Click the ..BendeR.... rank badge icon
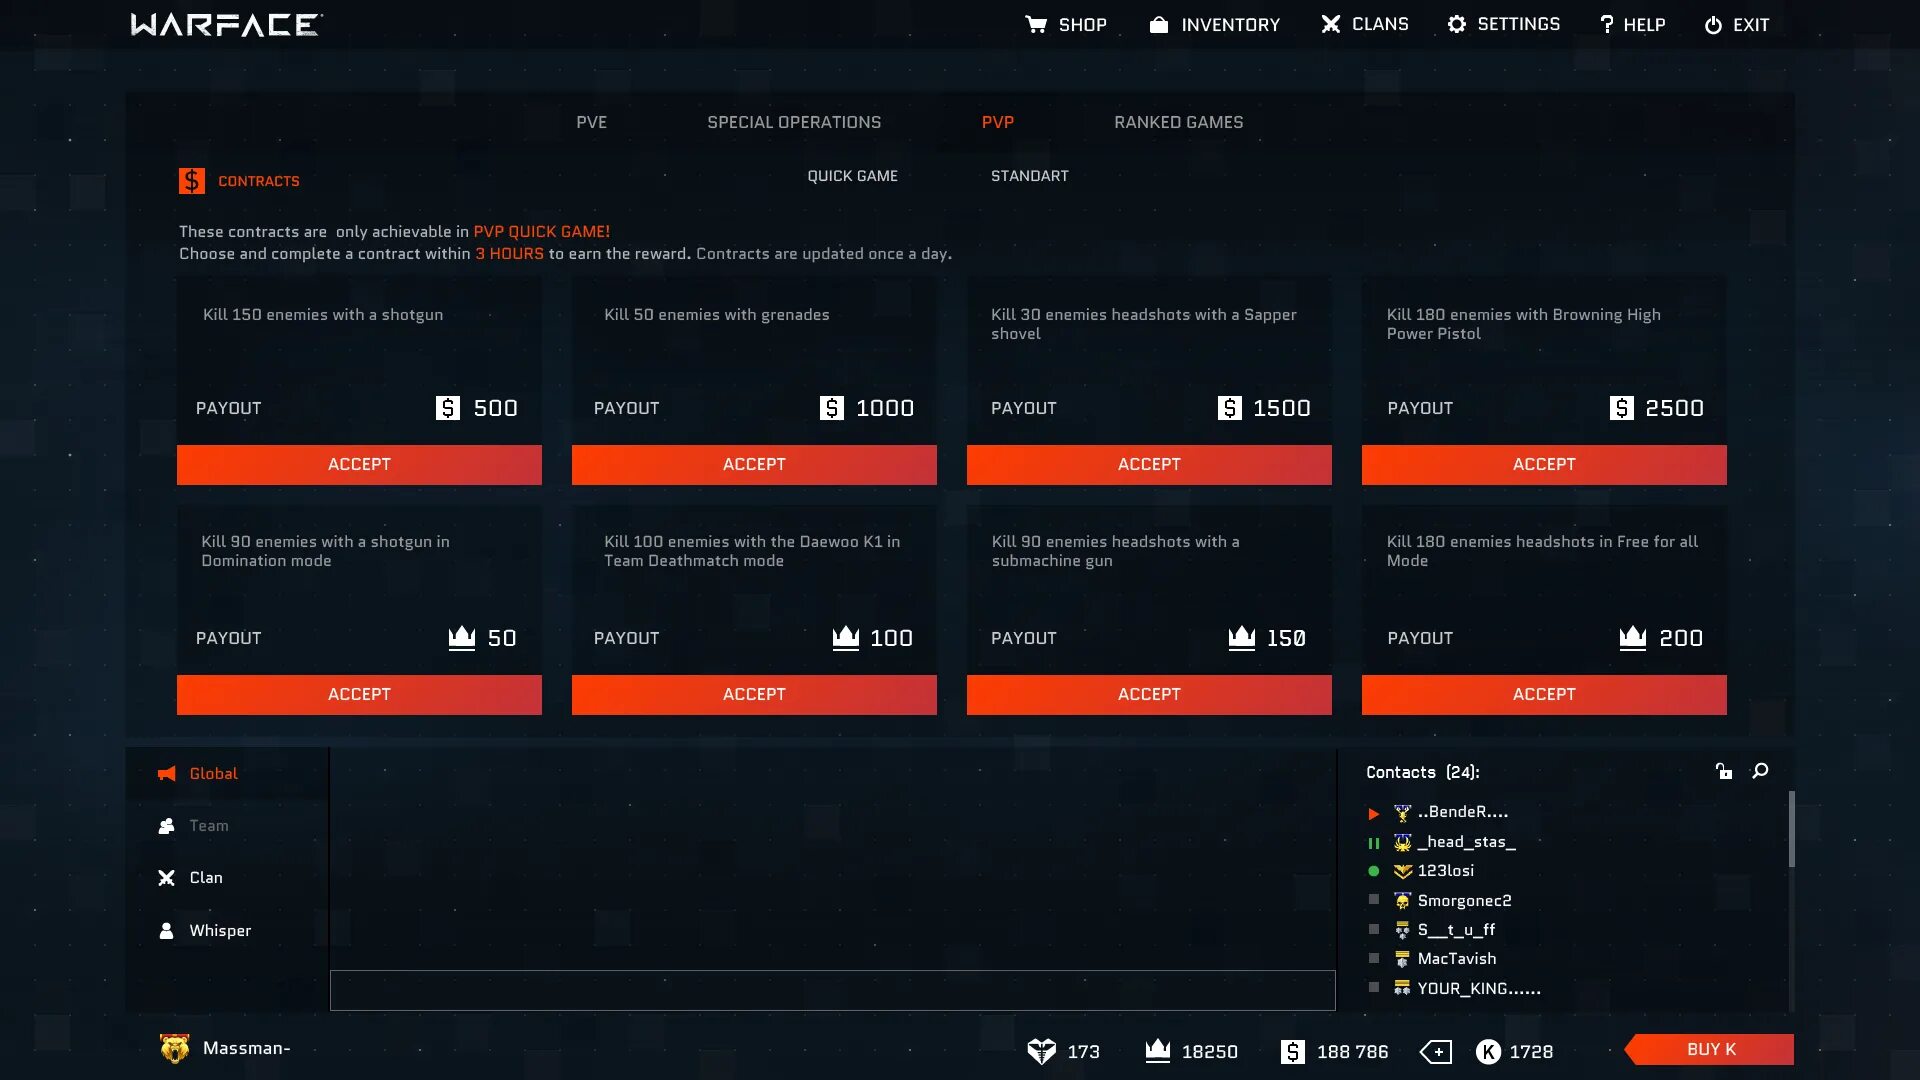 [1402, 812]
